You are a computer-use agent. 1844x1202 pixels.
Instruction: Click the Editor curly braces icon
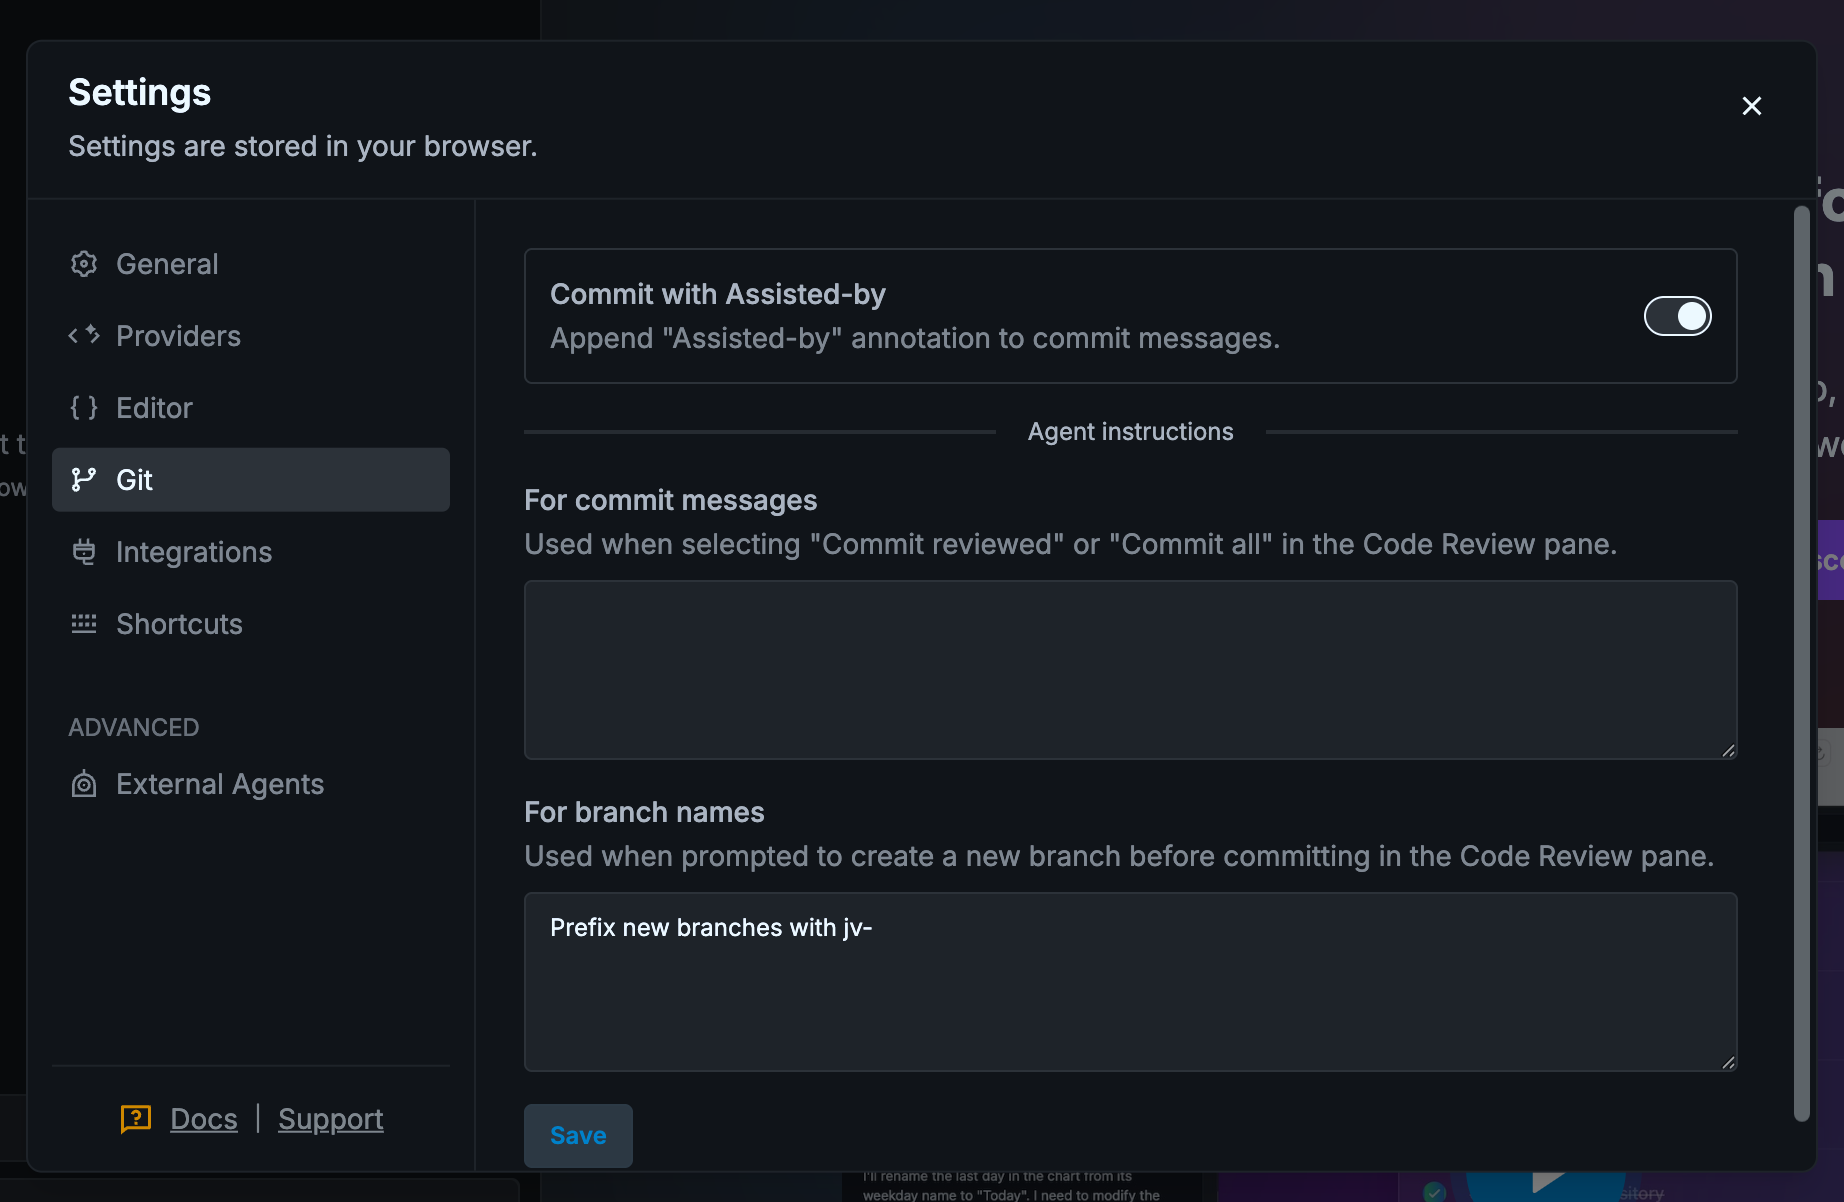[84, 408]
